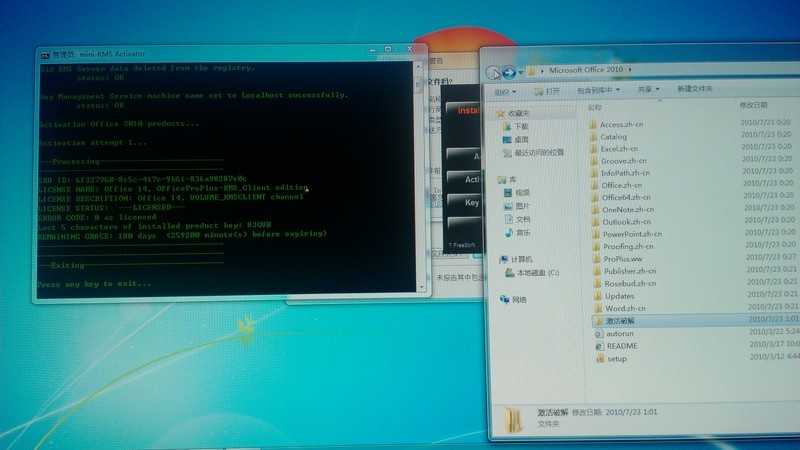Select the Excel.zh-cn folder
The width and height of the screenshot is (800, 450).
point(614,149)
